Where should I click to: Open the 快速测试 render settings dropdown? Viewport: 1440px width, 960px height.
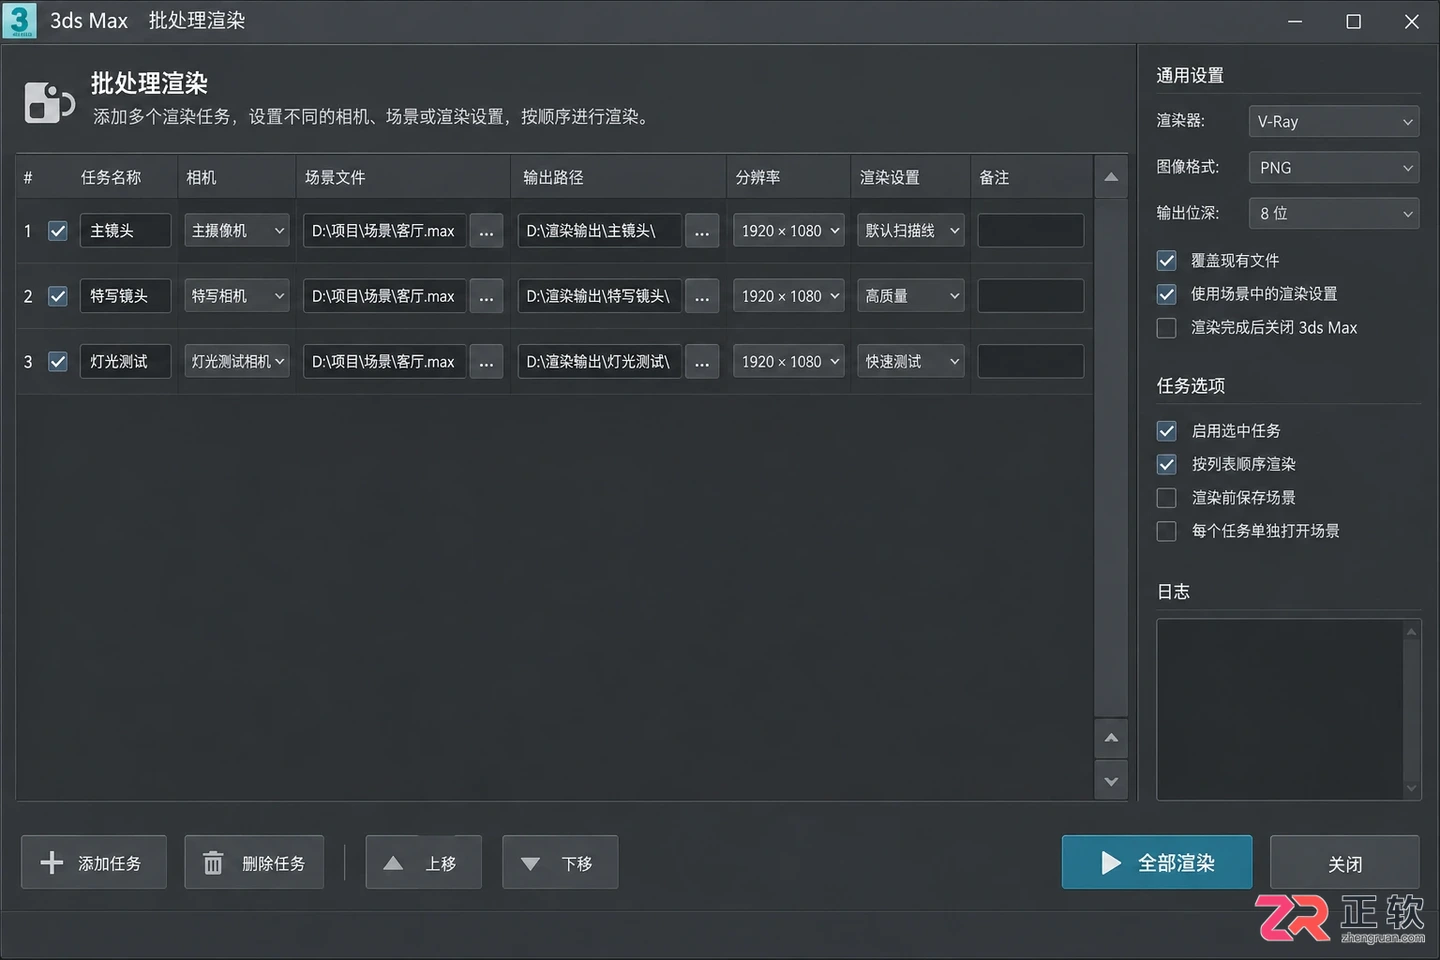click(911, 362)
